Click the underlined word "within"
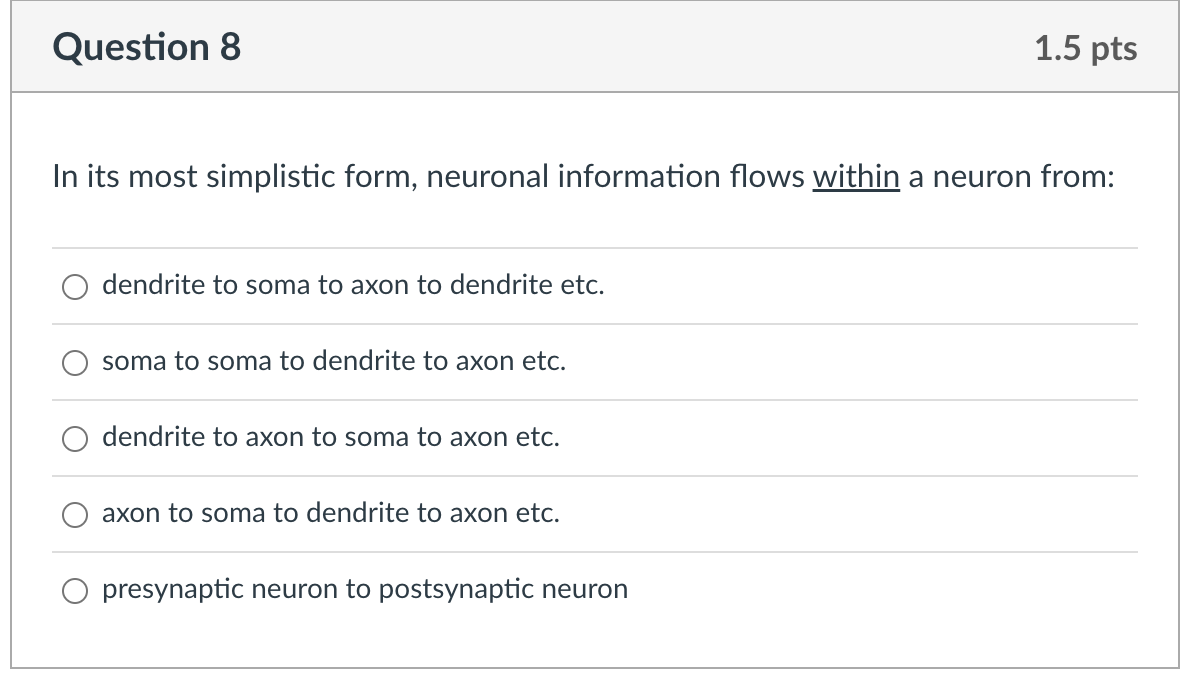The image size is (1202, 680). (x=856, y=177)
